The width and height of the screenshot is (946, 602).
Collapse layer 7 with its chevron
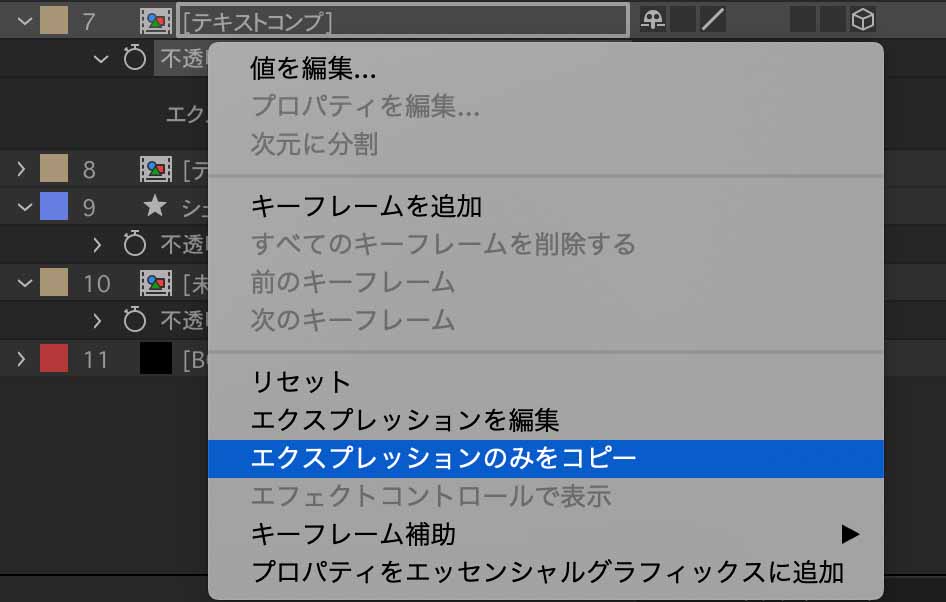[x=24, y=21]
